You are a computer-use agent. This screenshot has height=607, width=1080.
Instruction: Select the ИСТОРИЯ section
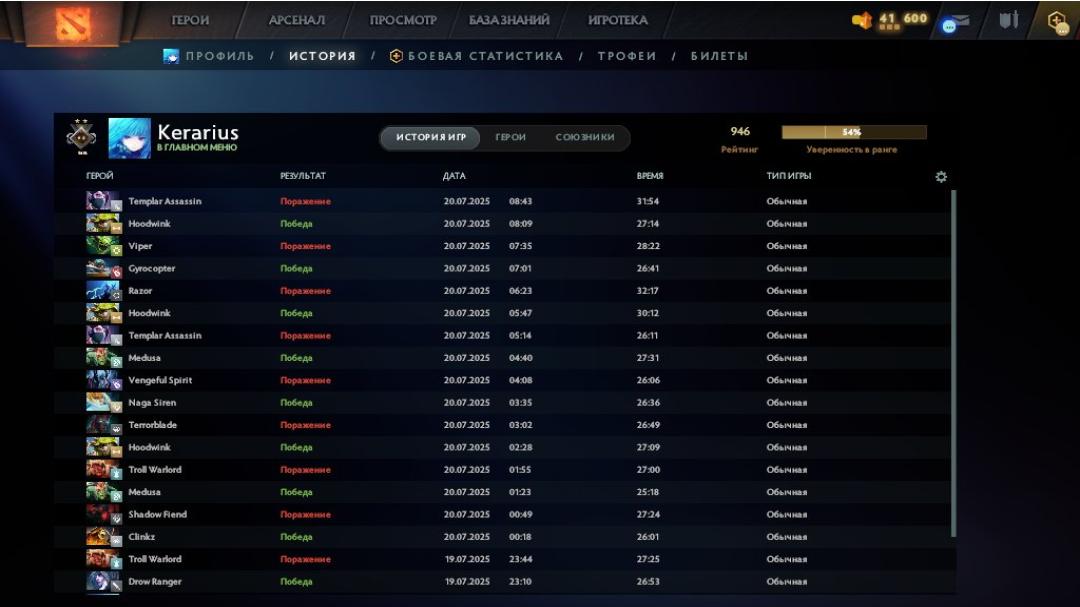(x=322, y=56)
